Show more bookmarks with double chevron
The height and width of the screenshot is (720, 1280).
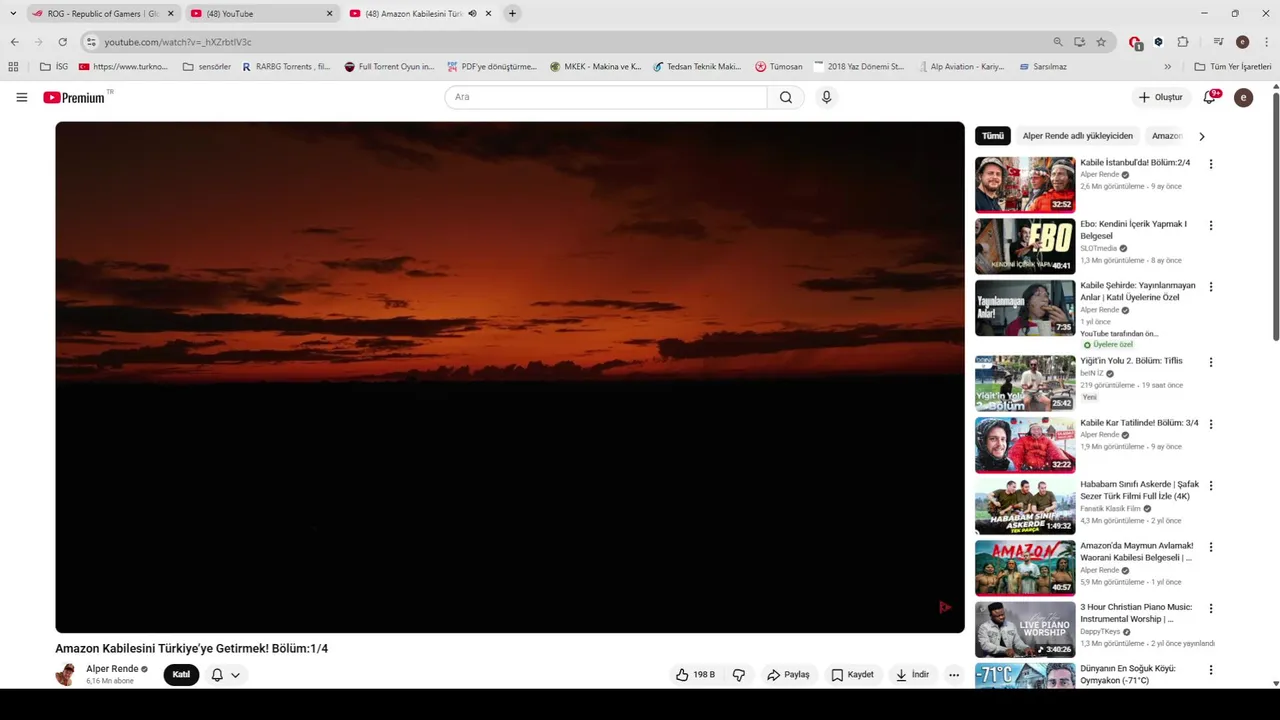(x=1167, y=67)
